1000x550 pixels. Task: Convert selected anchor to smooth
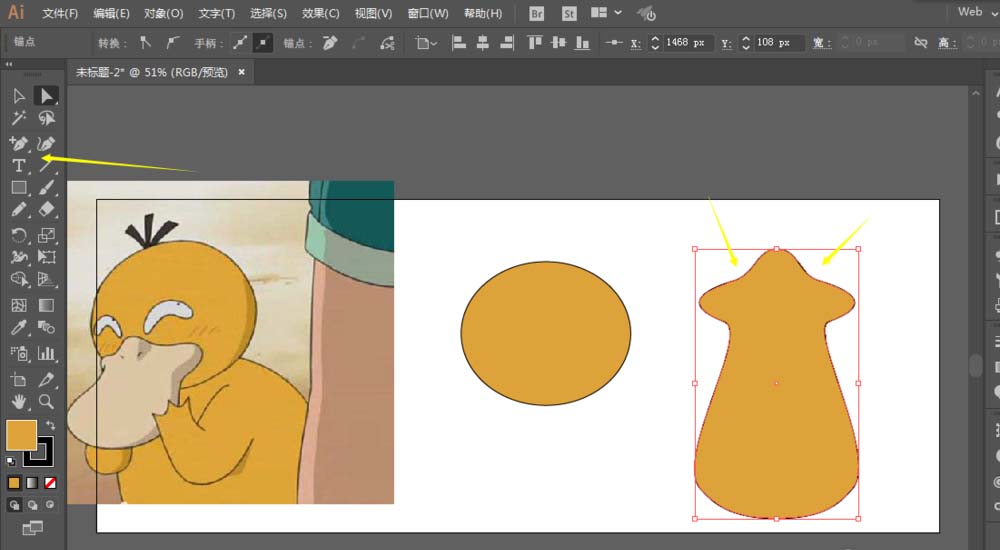click(172, 43)
